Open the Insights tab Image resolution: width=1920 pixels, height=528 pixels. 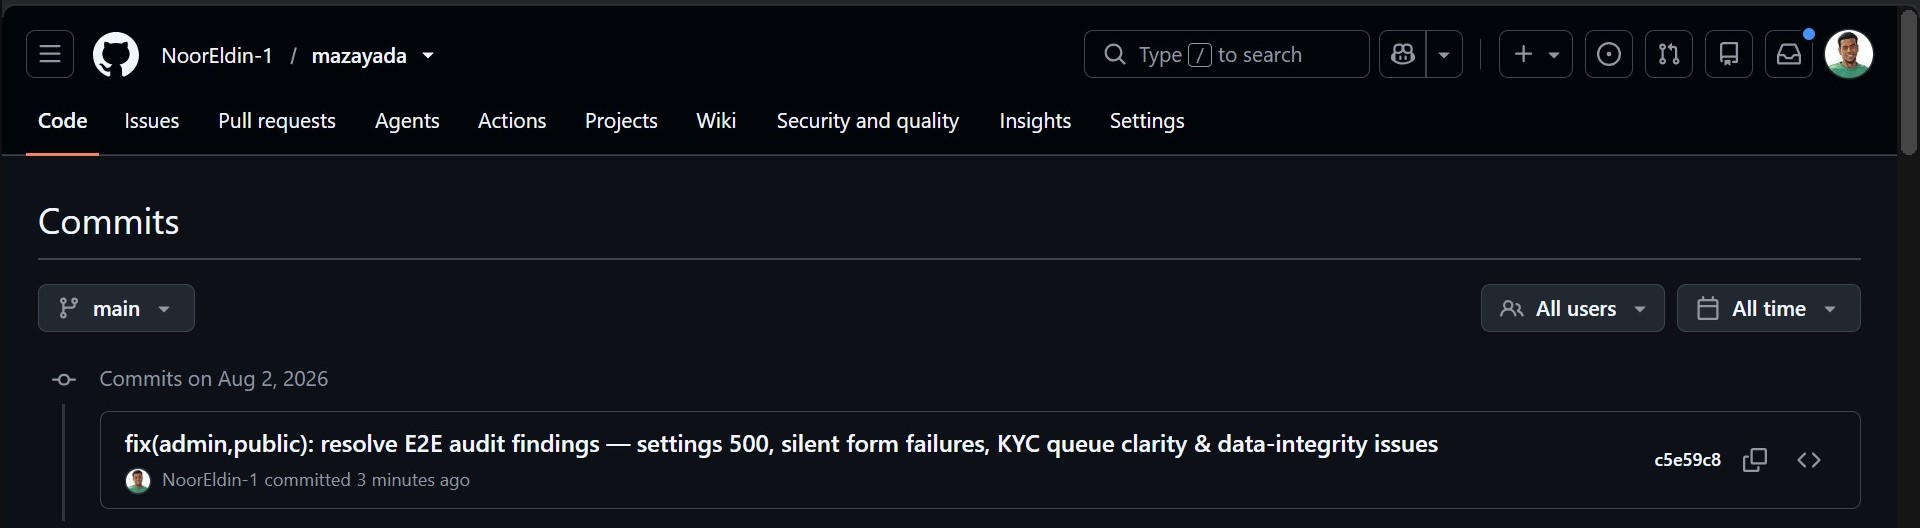tap(1035, 121)
